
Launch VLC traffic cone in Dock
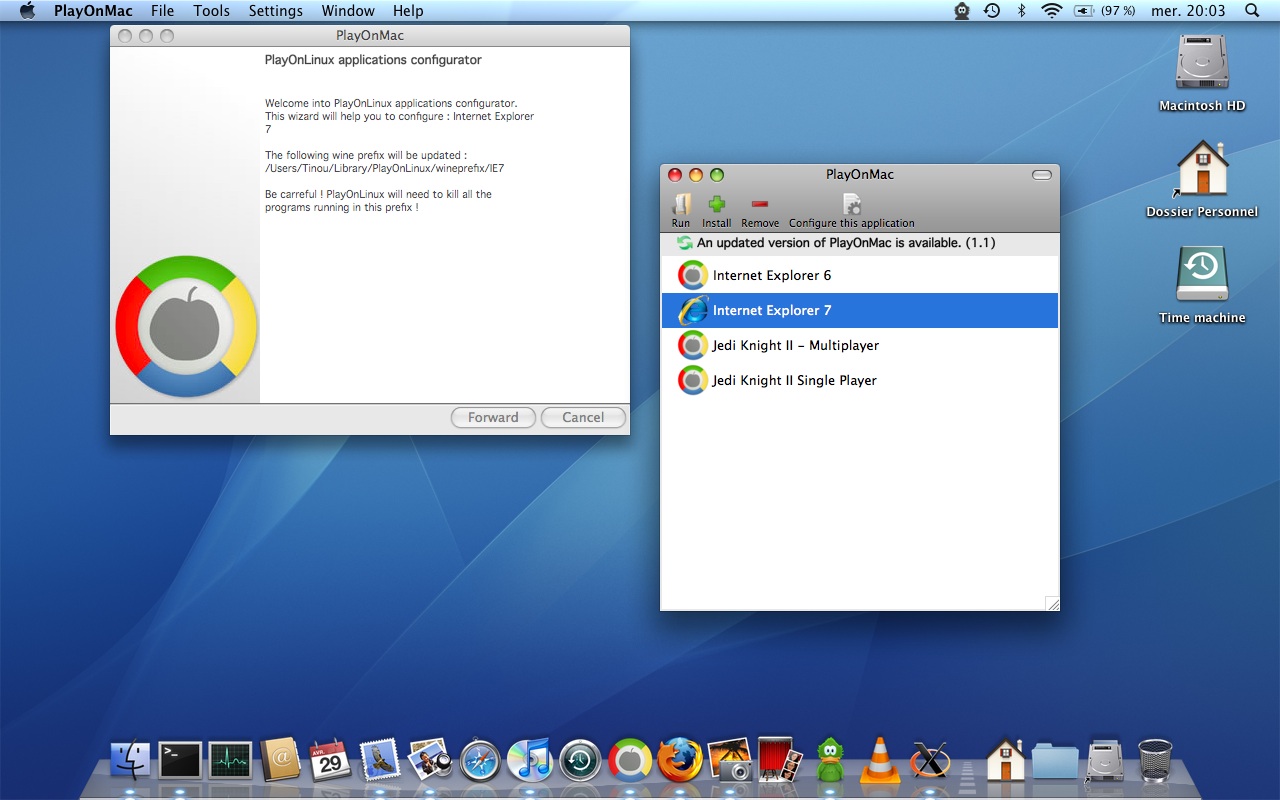(x=880, y=761)
